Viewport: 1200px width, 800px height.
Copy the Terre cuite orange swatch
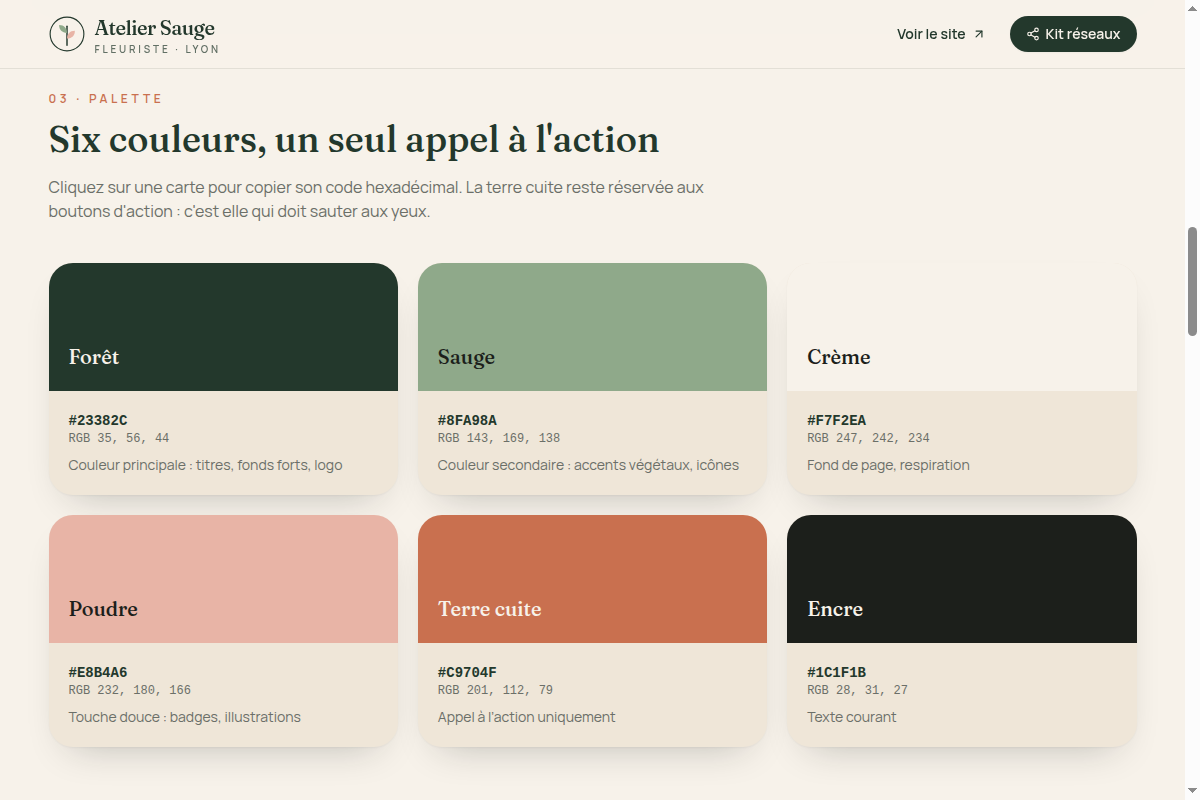592,579
